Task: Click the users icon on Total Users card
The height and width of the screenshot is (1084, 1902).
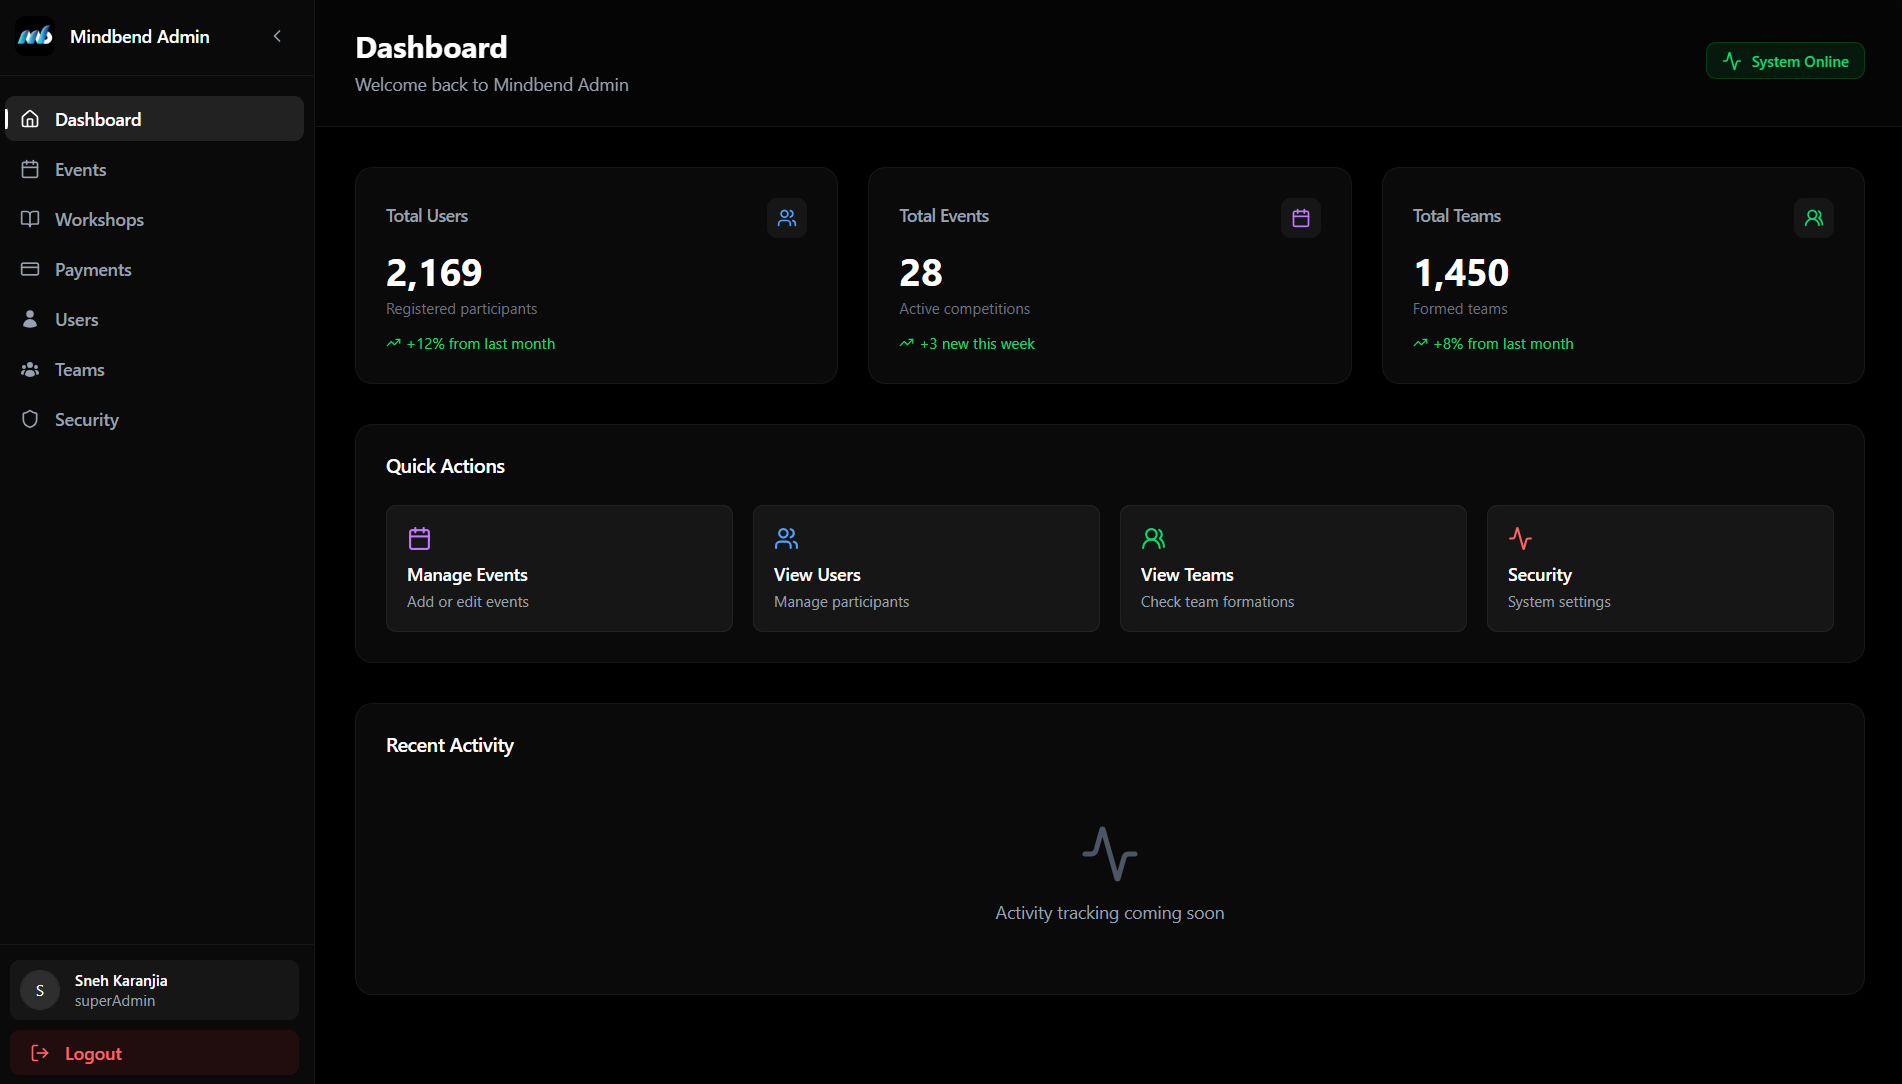Action: pos(787,218)
